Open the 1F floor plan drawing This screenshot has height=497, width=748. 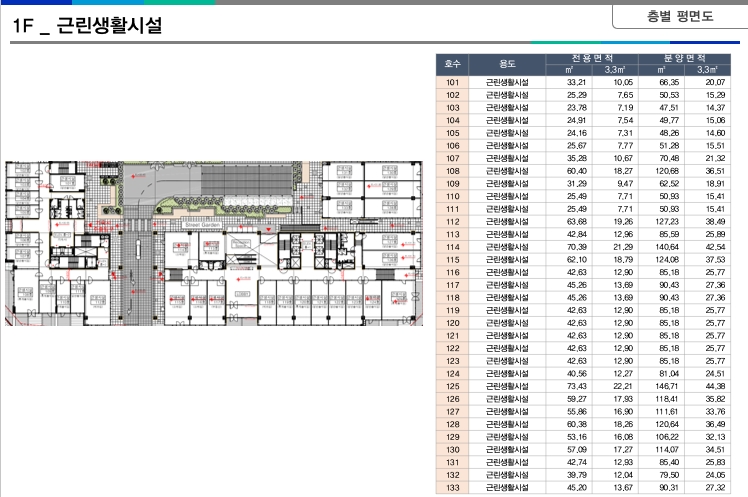click(x=214, y=243)
